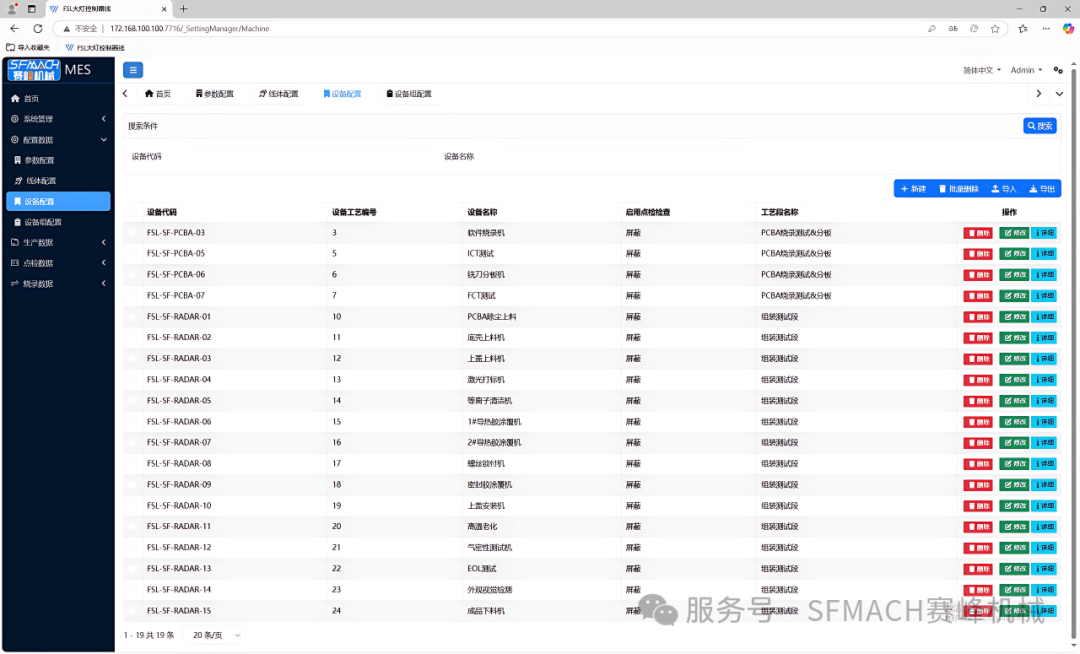Screen dimensions: 1080x654
Task: Click the blue 搜索 search button
Action: (x=1040, y=126)
